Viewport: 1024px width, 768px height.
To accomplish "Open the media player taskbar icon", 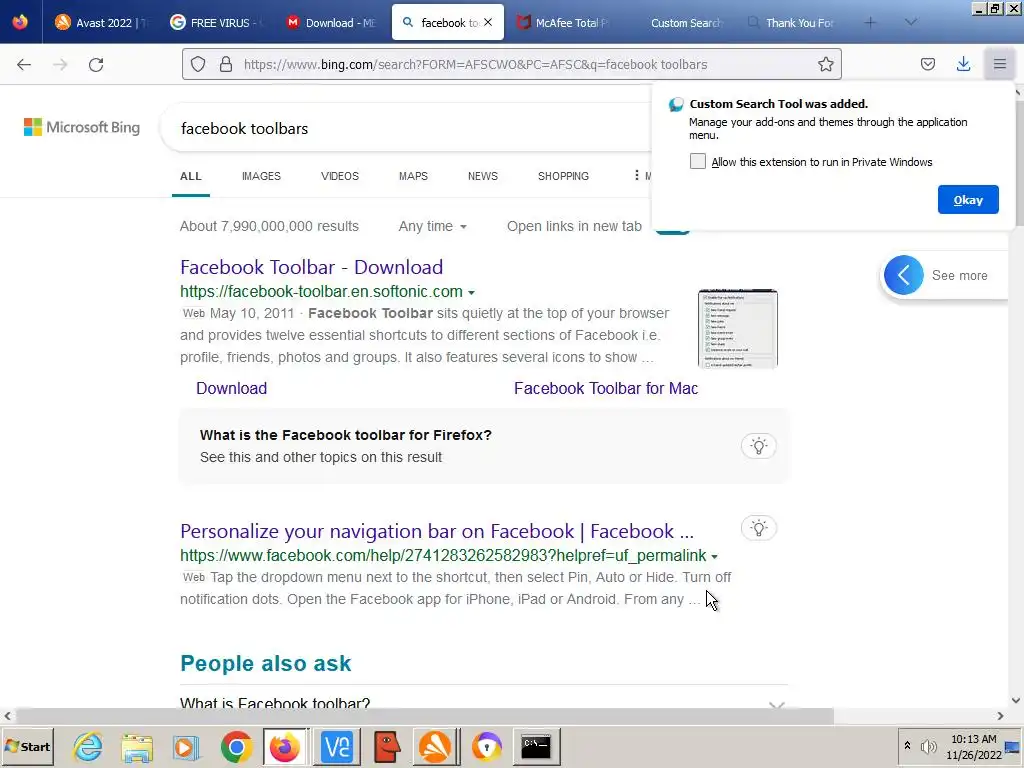I will coord(186,746).
